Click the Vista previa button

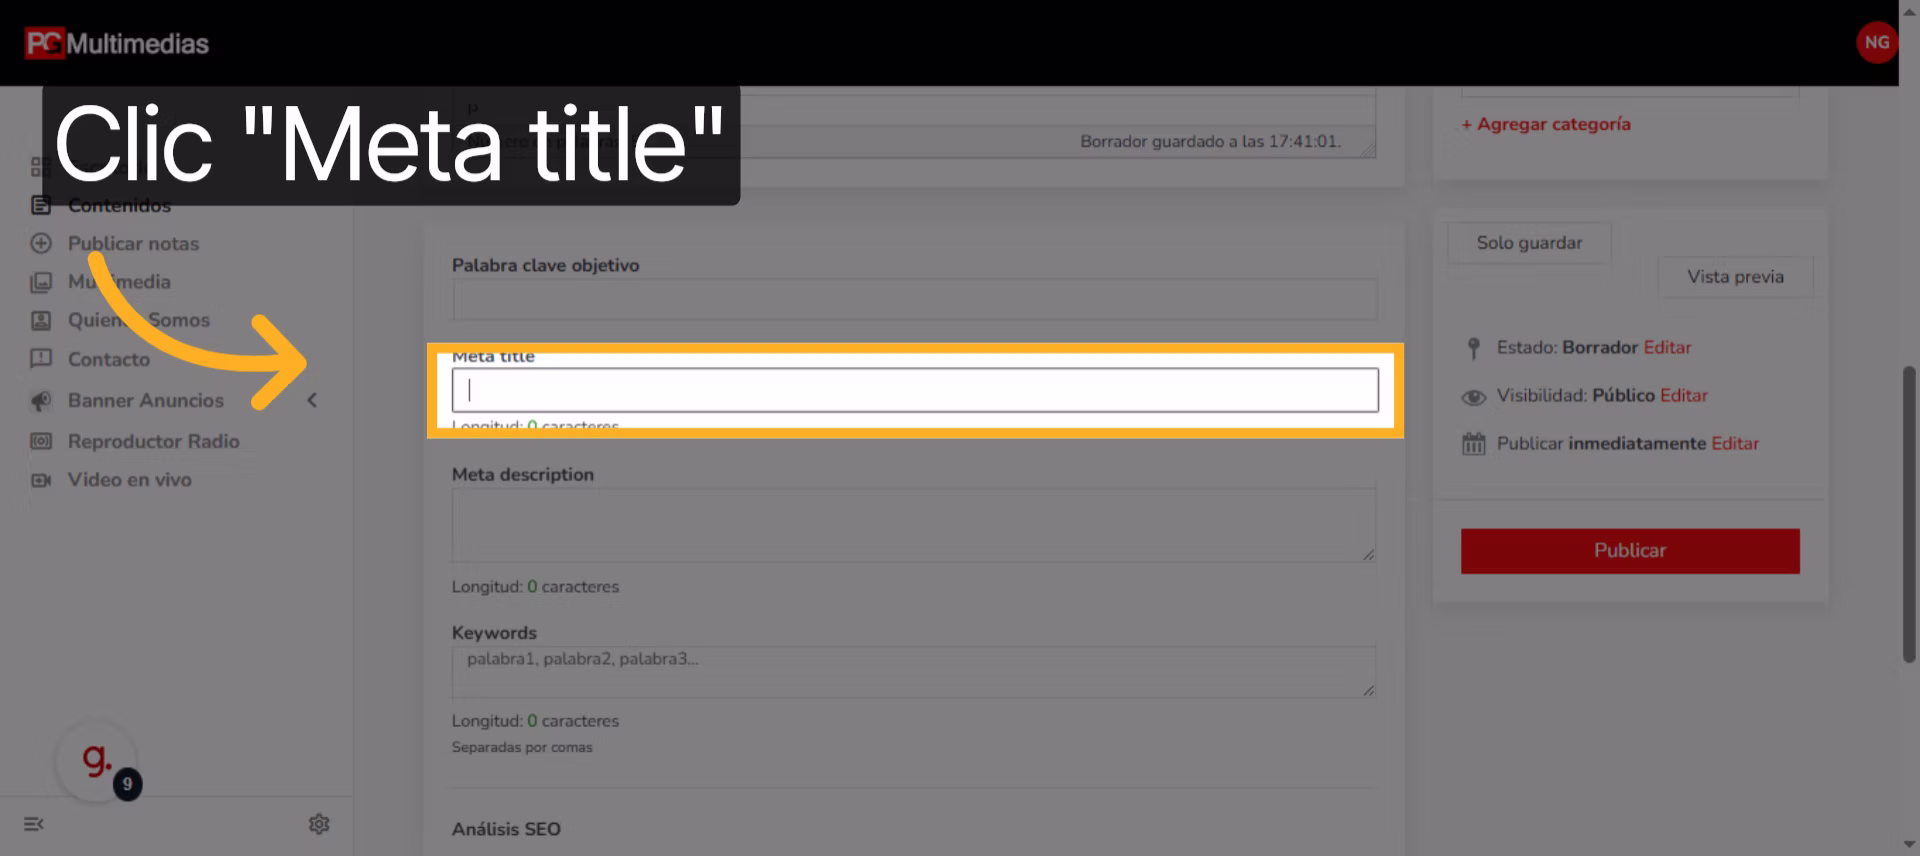point(1735,277)
